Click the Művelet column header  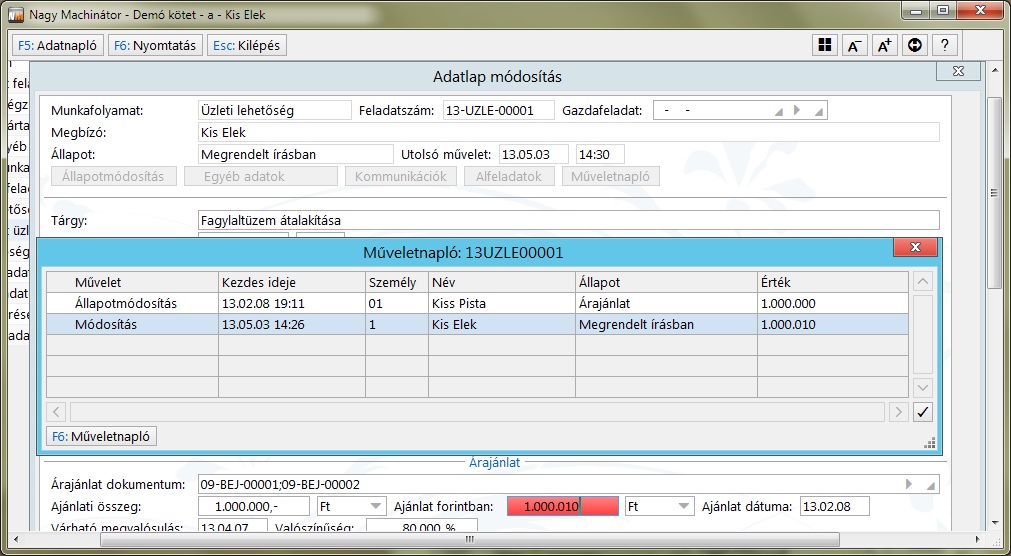coord(132,283)
